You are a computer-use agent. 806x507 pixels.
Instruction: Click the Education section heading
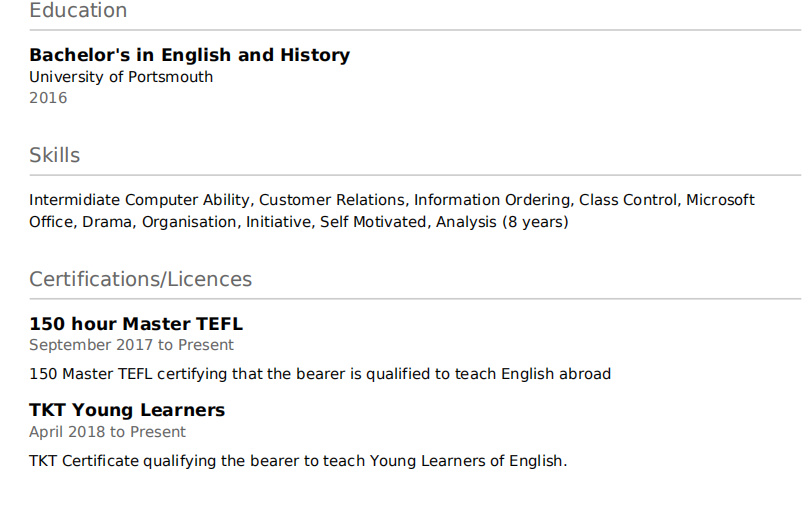78,11
